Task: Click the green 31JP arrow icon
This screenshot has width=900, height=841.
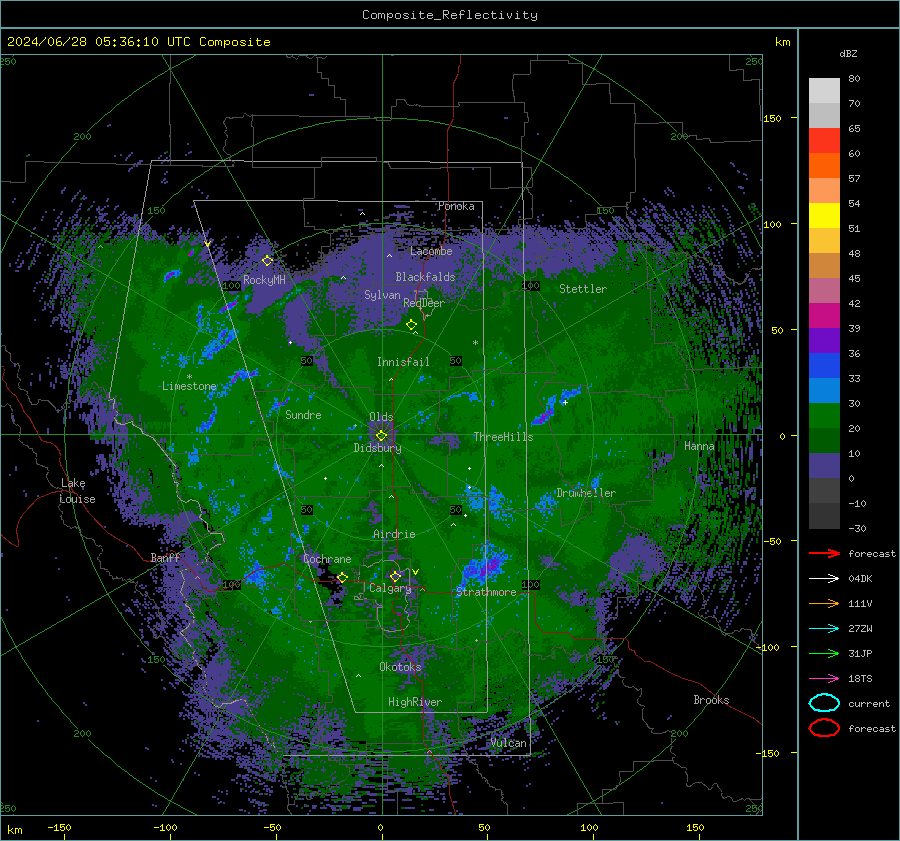Action: pos(824,653)
